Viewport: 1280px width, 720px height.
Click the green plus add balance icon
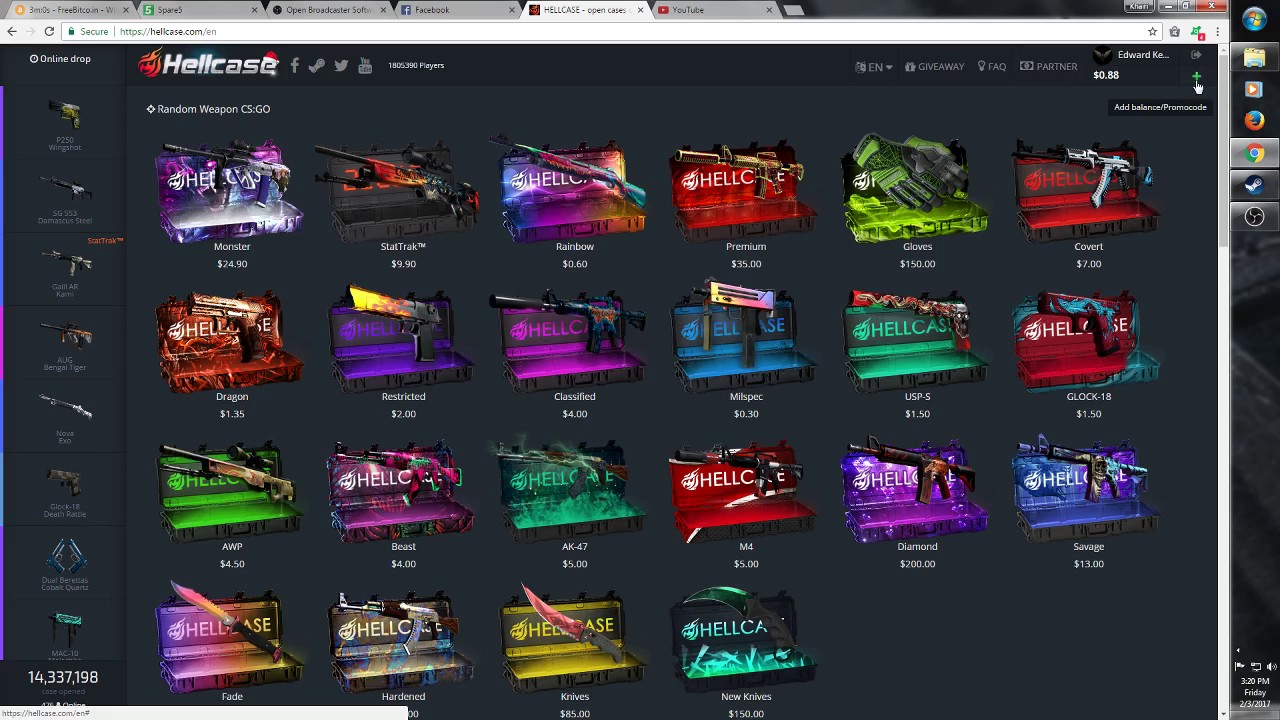[x=1196, y=77]
